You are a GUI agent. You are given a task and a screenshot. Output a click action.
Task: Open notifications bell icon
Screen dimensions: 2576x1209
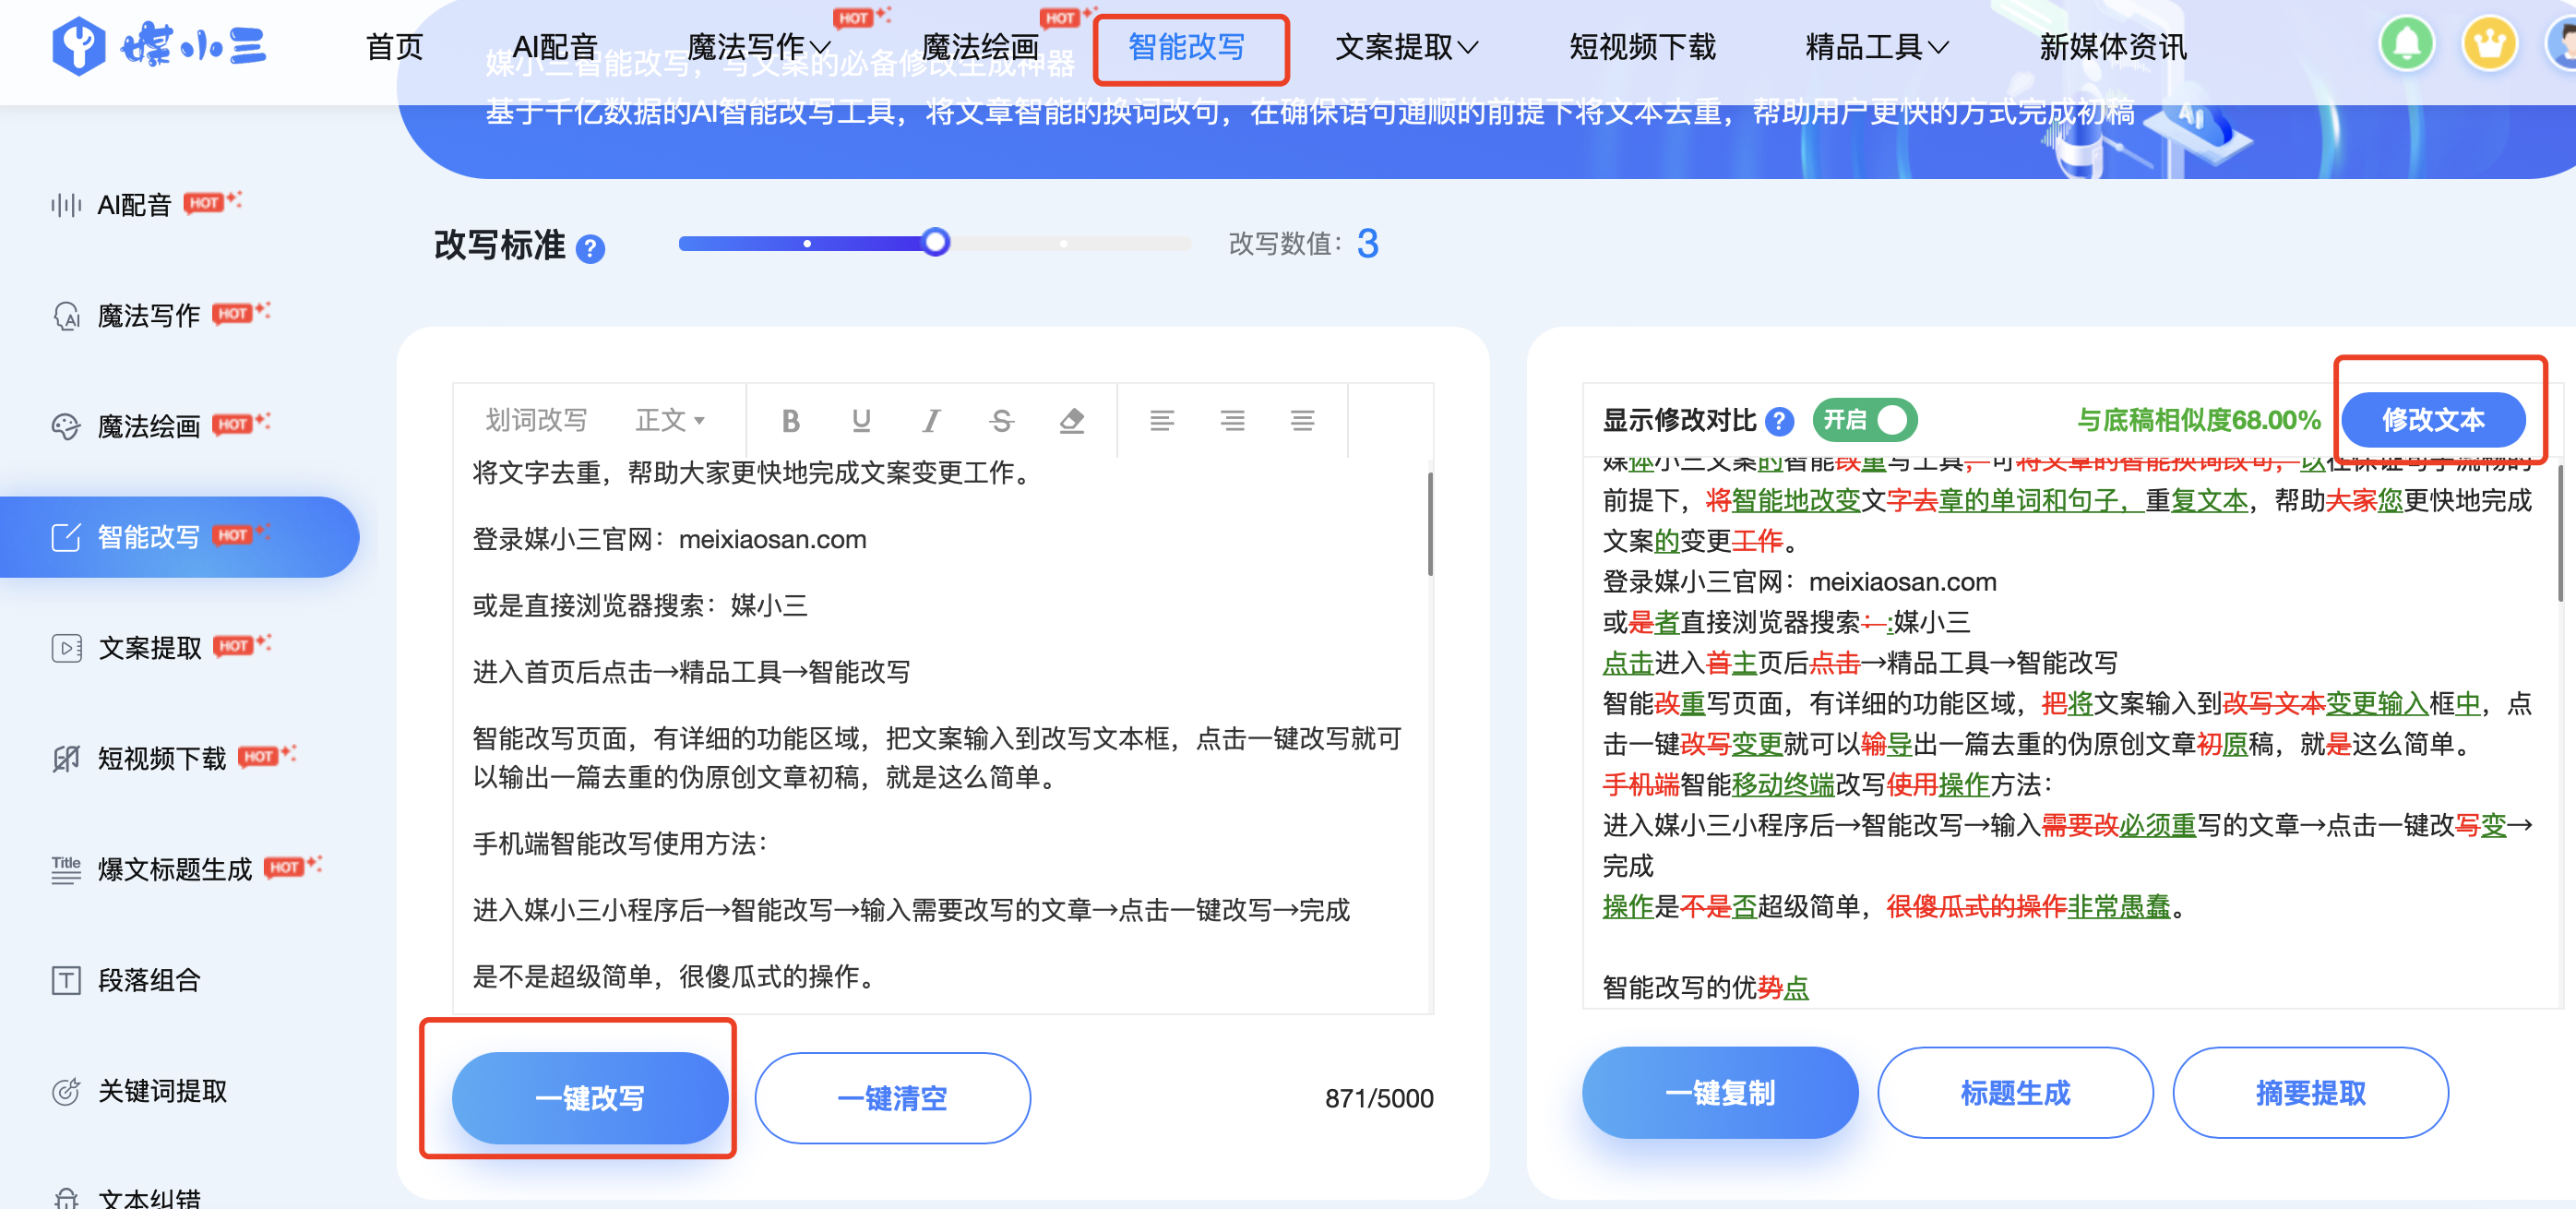[2407, 44]
